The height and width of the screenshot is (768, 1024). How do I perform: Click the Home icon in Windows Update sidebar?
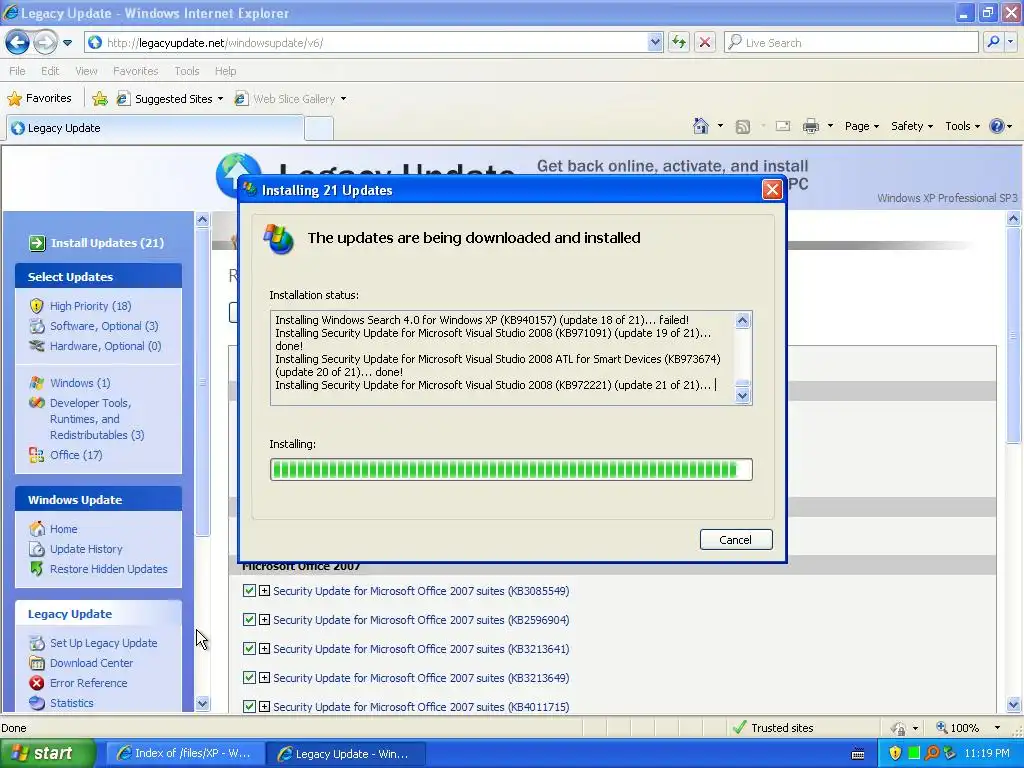point(37,528)
